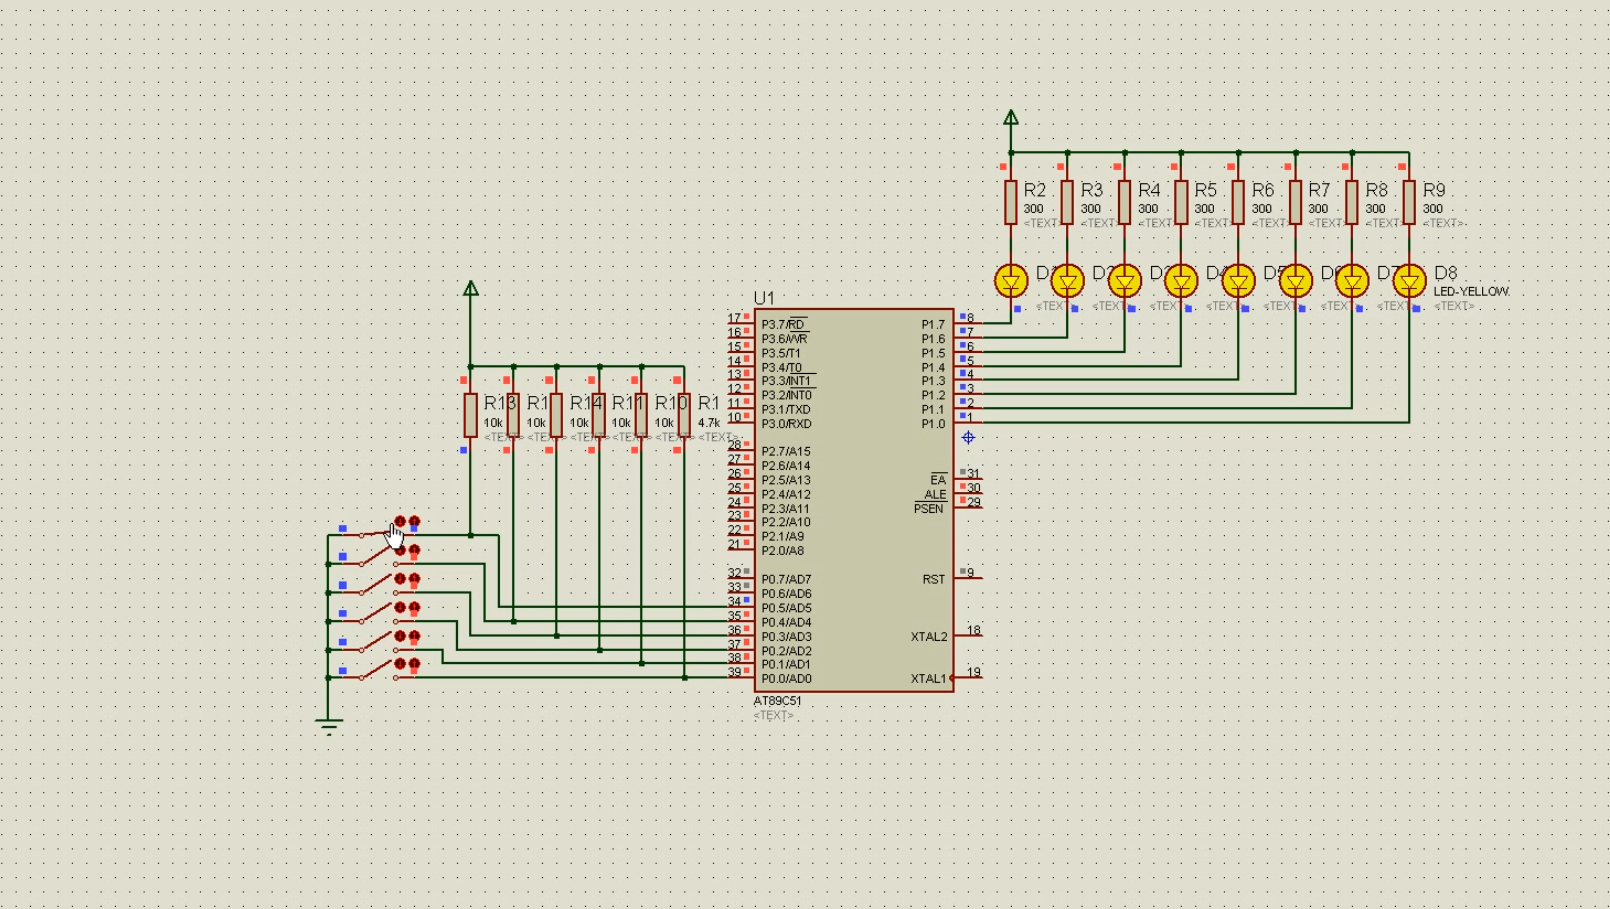Select resistor R5 body
The height and width of the screenshot is (909, 1610).
coord(1181,202)
